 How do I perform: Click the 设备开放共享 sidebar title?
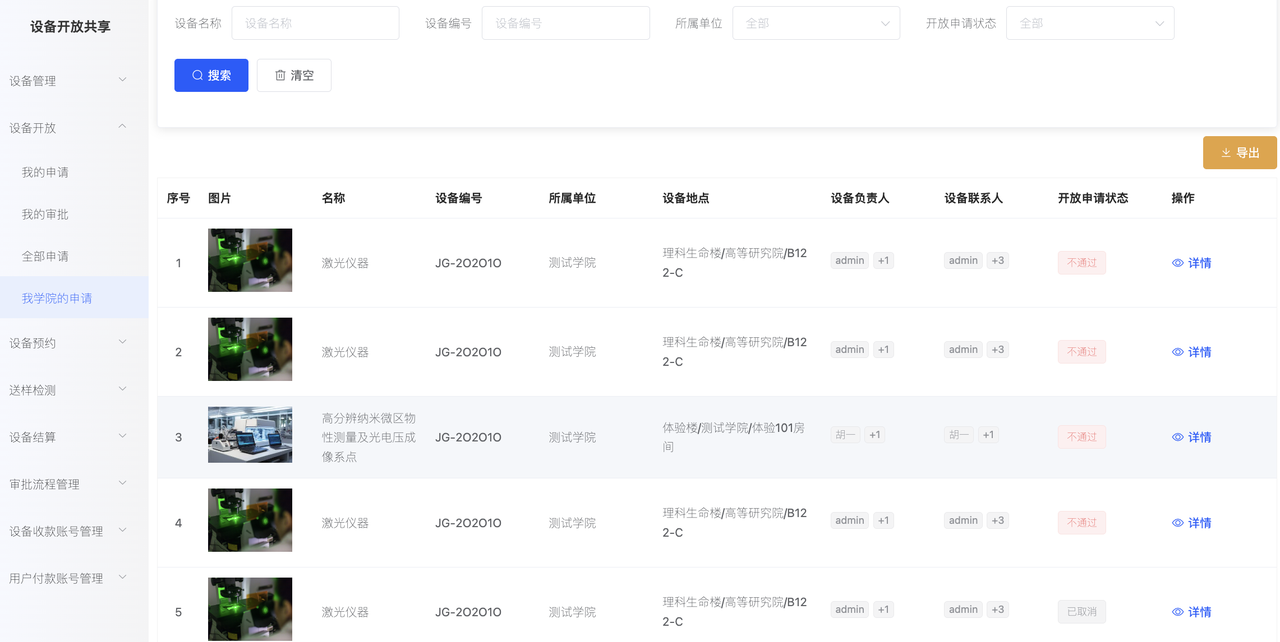pos(70,27)
